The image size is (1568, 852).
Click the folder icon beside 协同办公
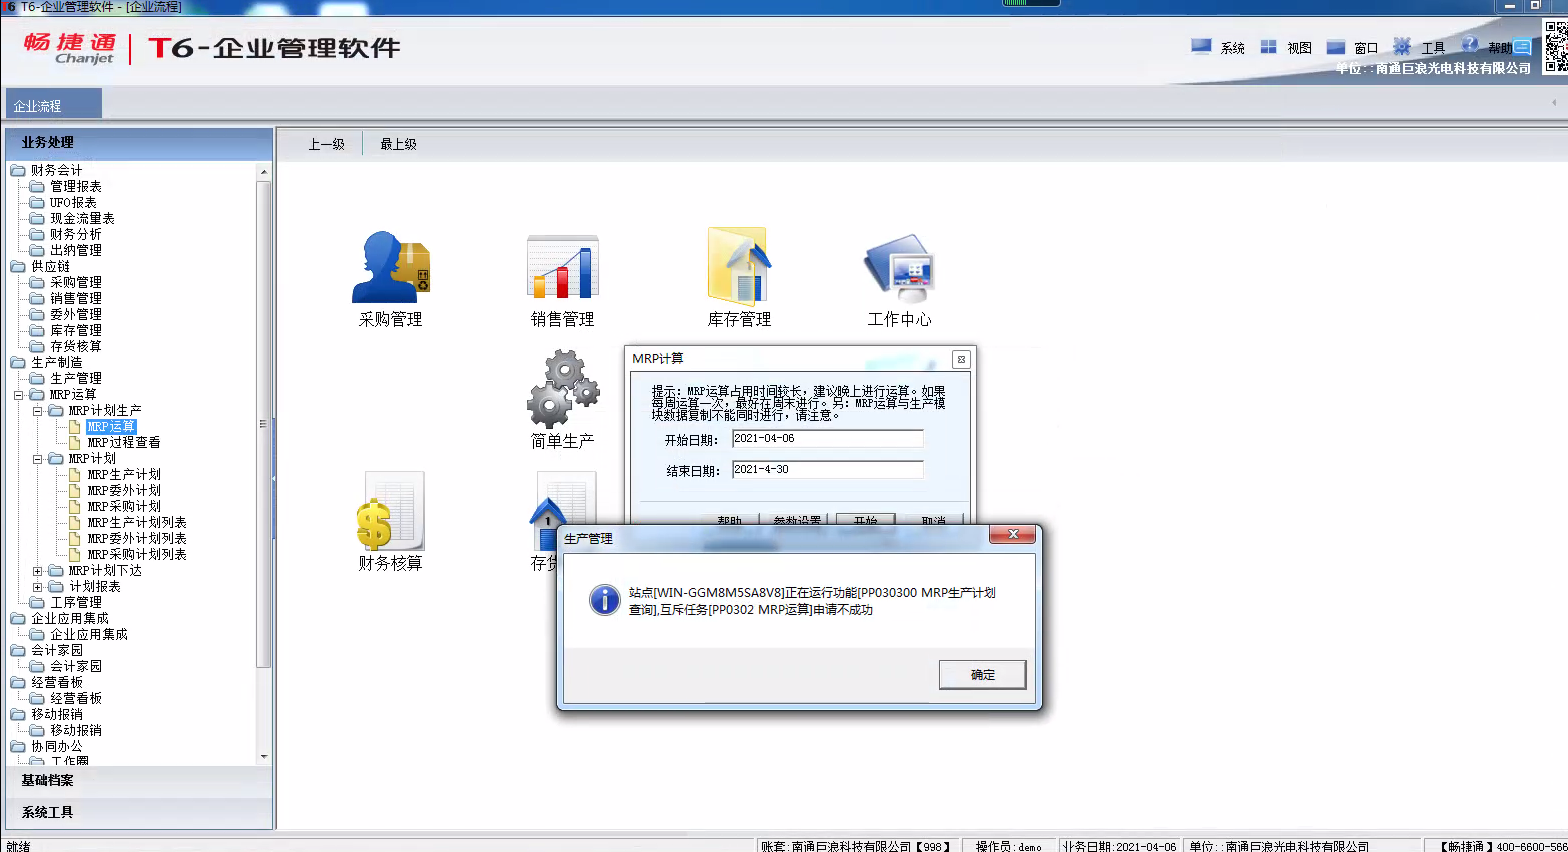pos(18,746)
